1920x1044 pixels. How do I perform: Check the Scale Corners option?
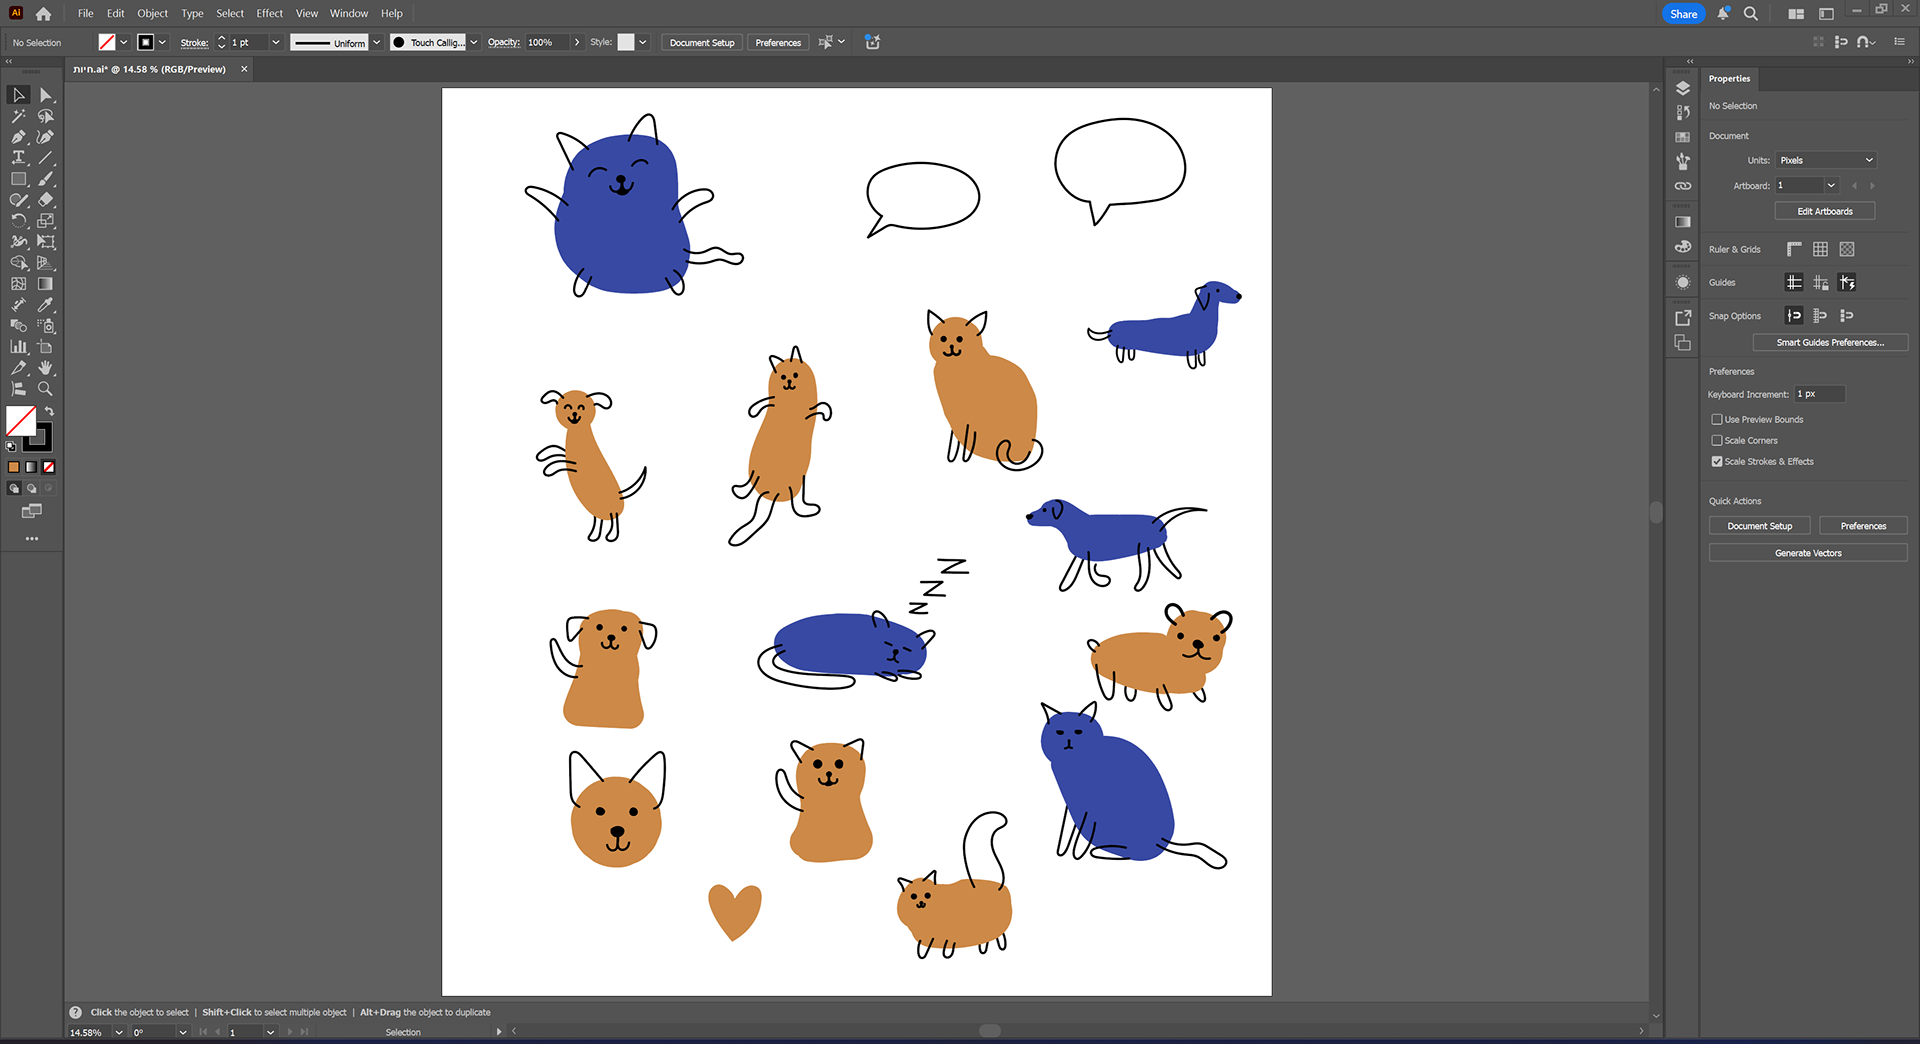point(1717,441)
